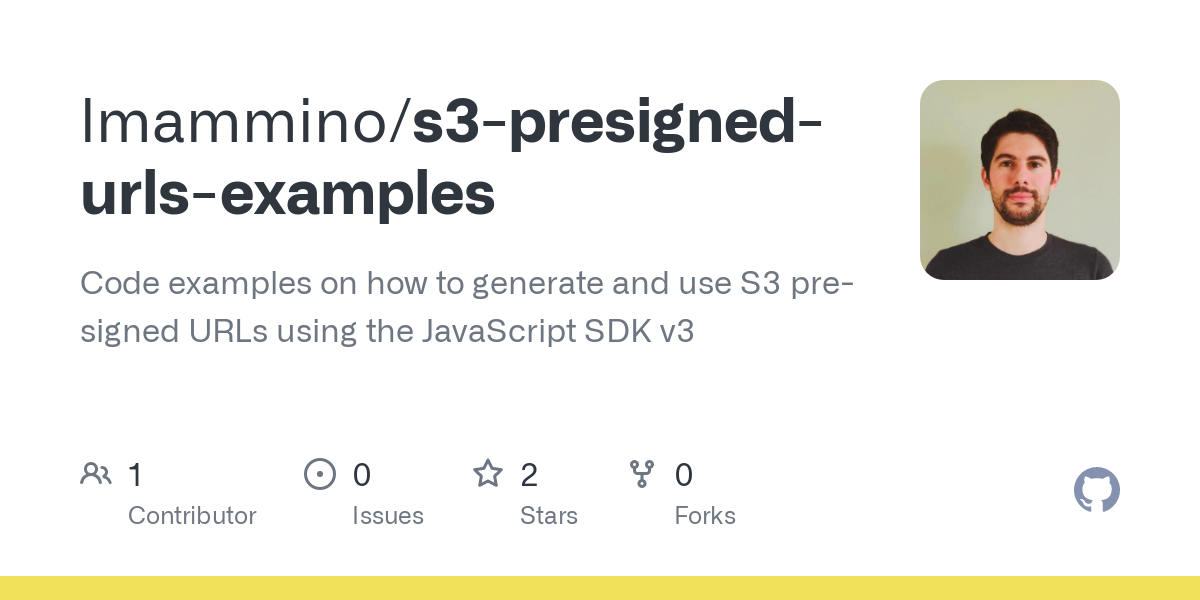This screenshot has width=1200, height=600.
Task: Click the Forks branch icon
Action: coord(642,474)
